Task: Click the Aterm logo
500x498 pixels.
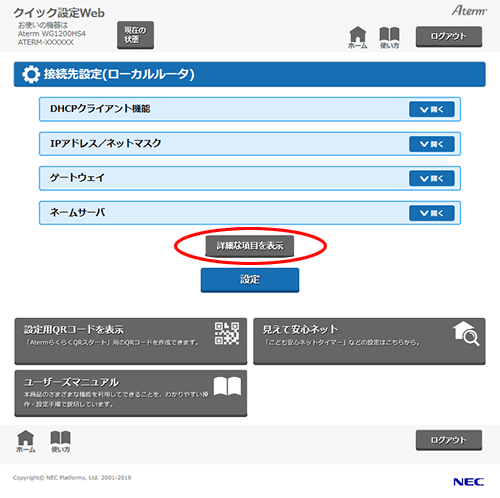Action: tap(469, 11)
